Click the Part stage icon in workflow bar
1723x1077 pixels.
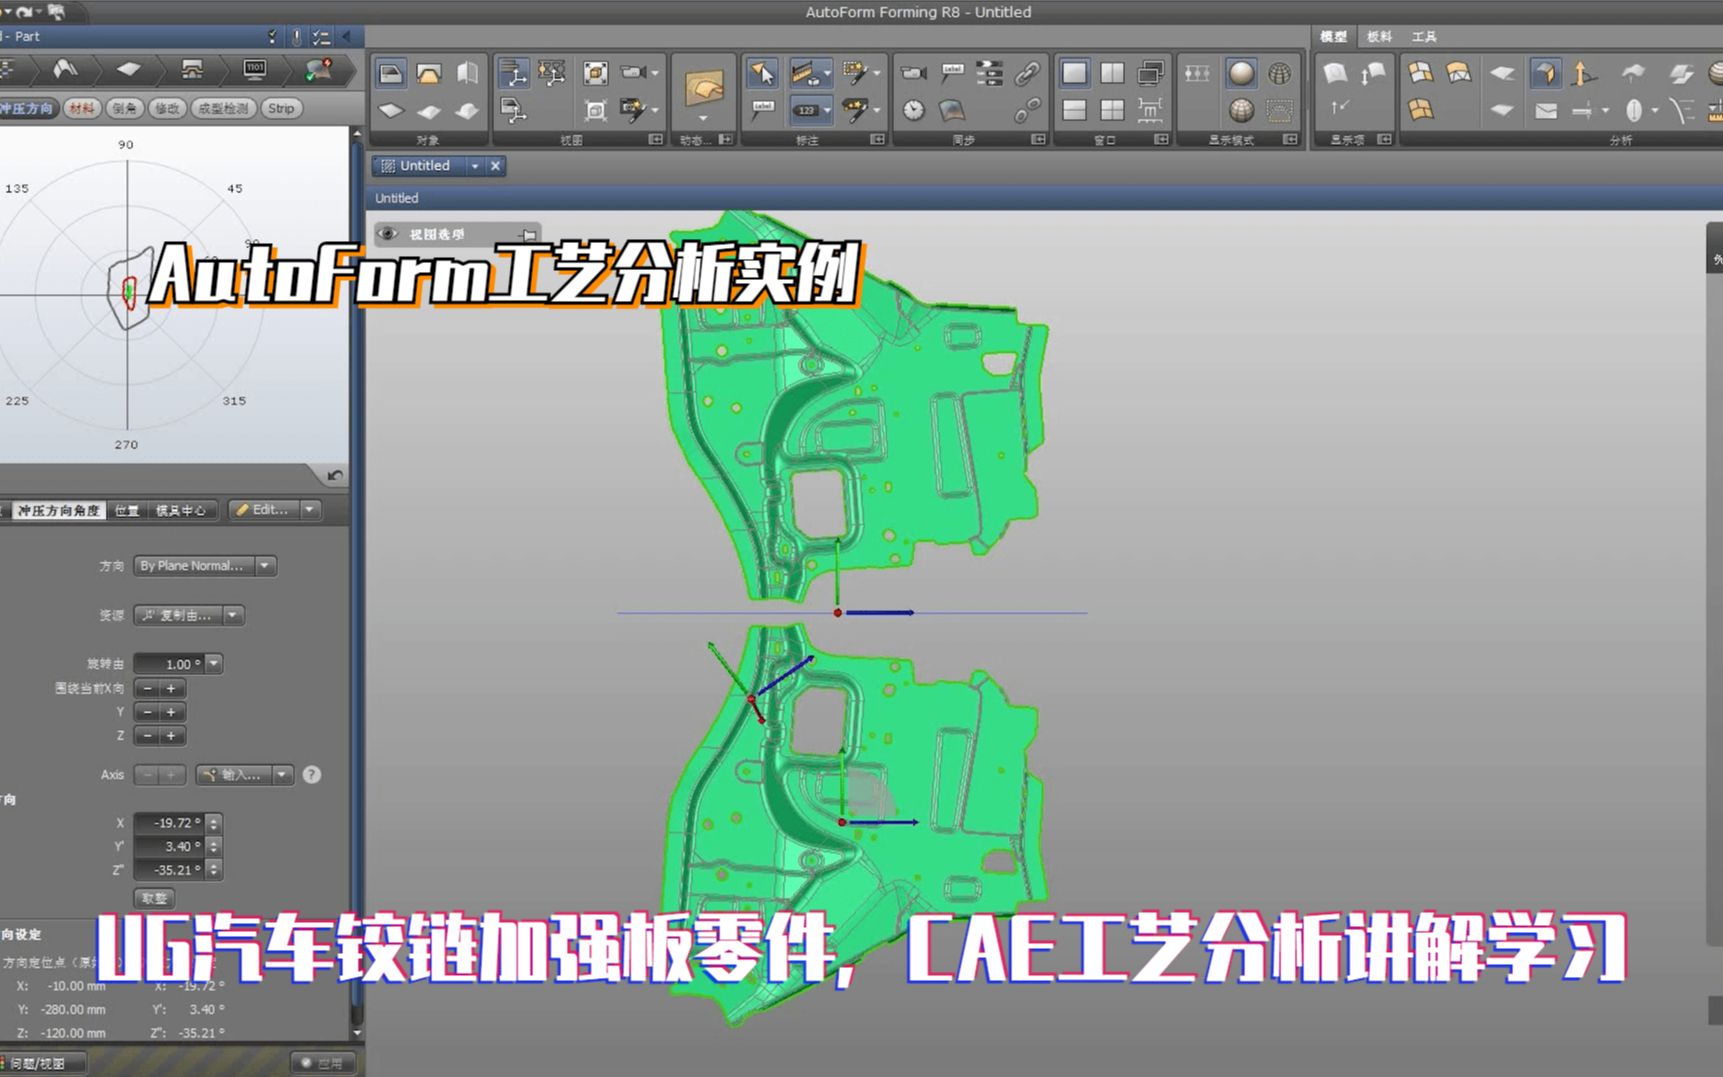(65, 69)
